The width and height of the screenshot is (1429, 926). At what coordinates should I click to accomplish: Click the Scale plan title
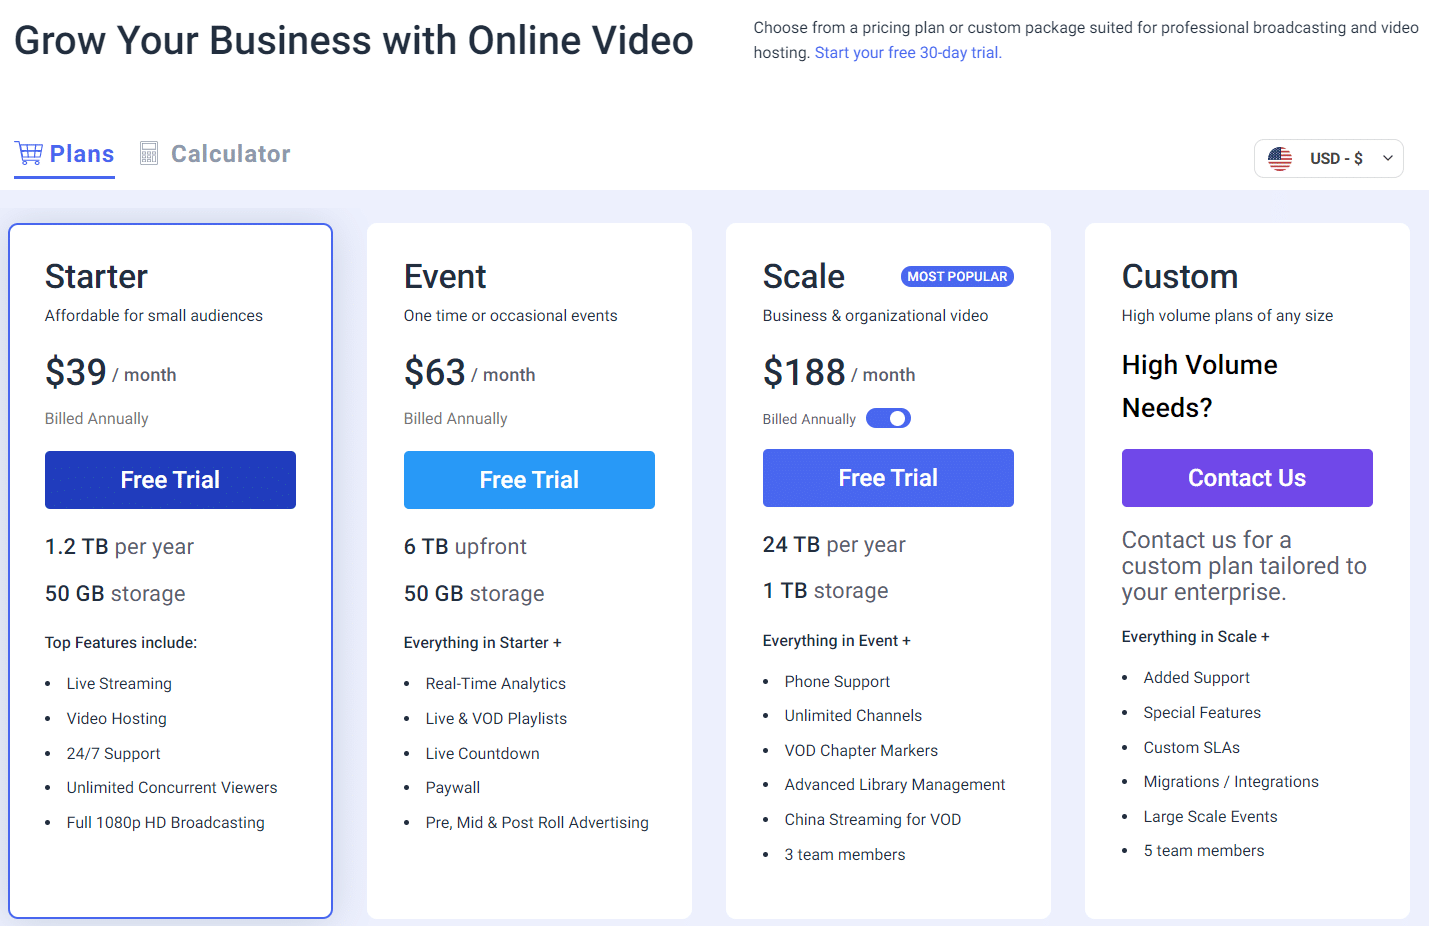click(x=804, y=277)
